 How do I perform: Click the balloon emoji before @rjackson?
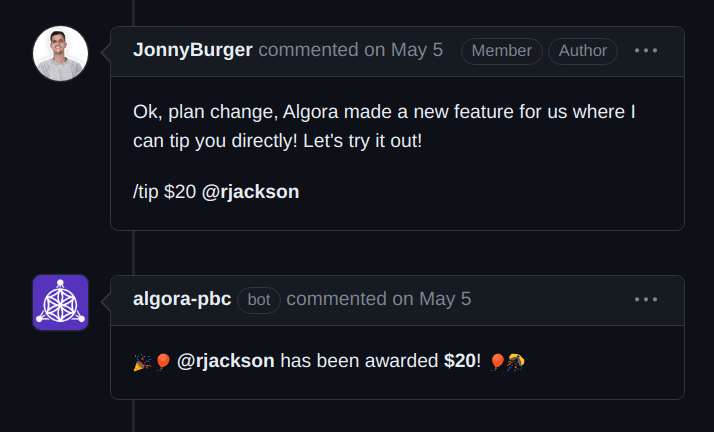coord(162,362)
